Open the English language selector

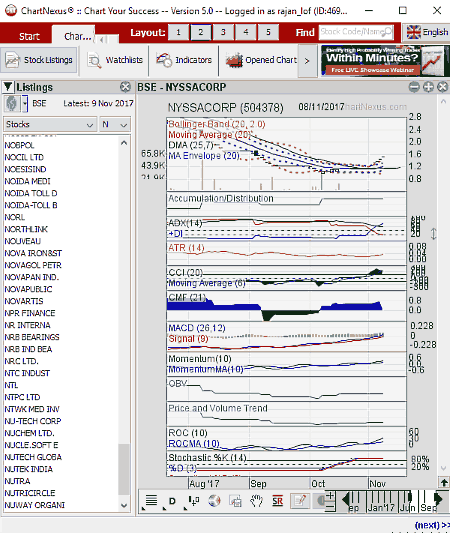click(x=427, y=32)
